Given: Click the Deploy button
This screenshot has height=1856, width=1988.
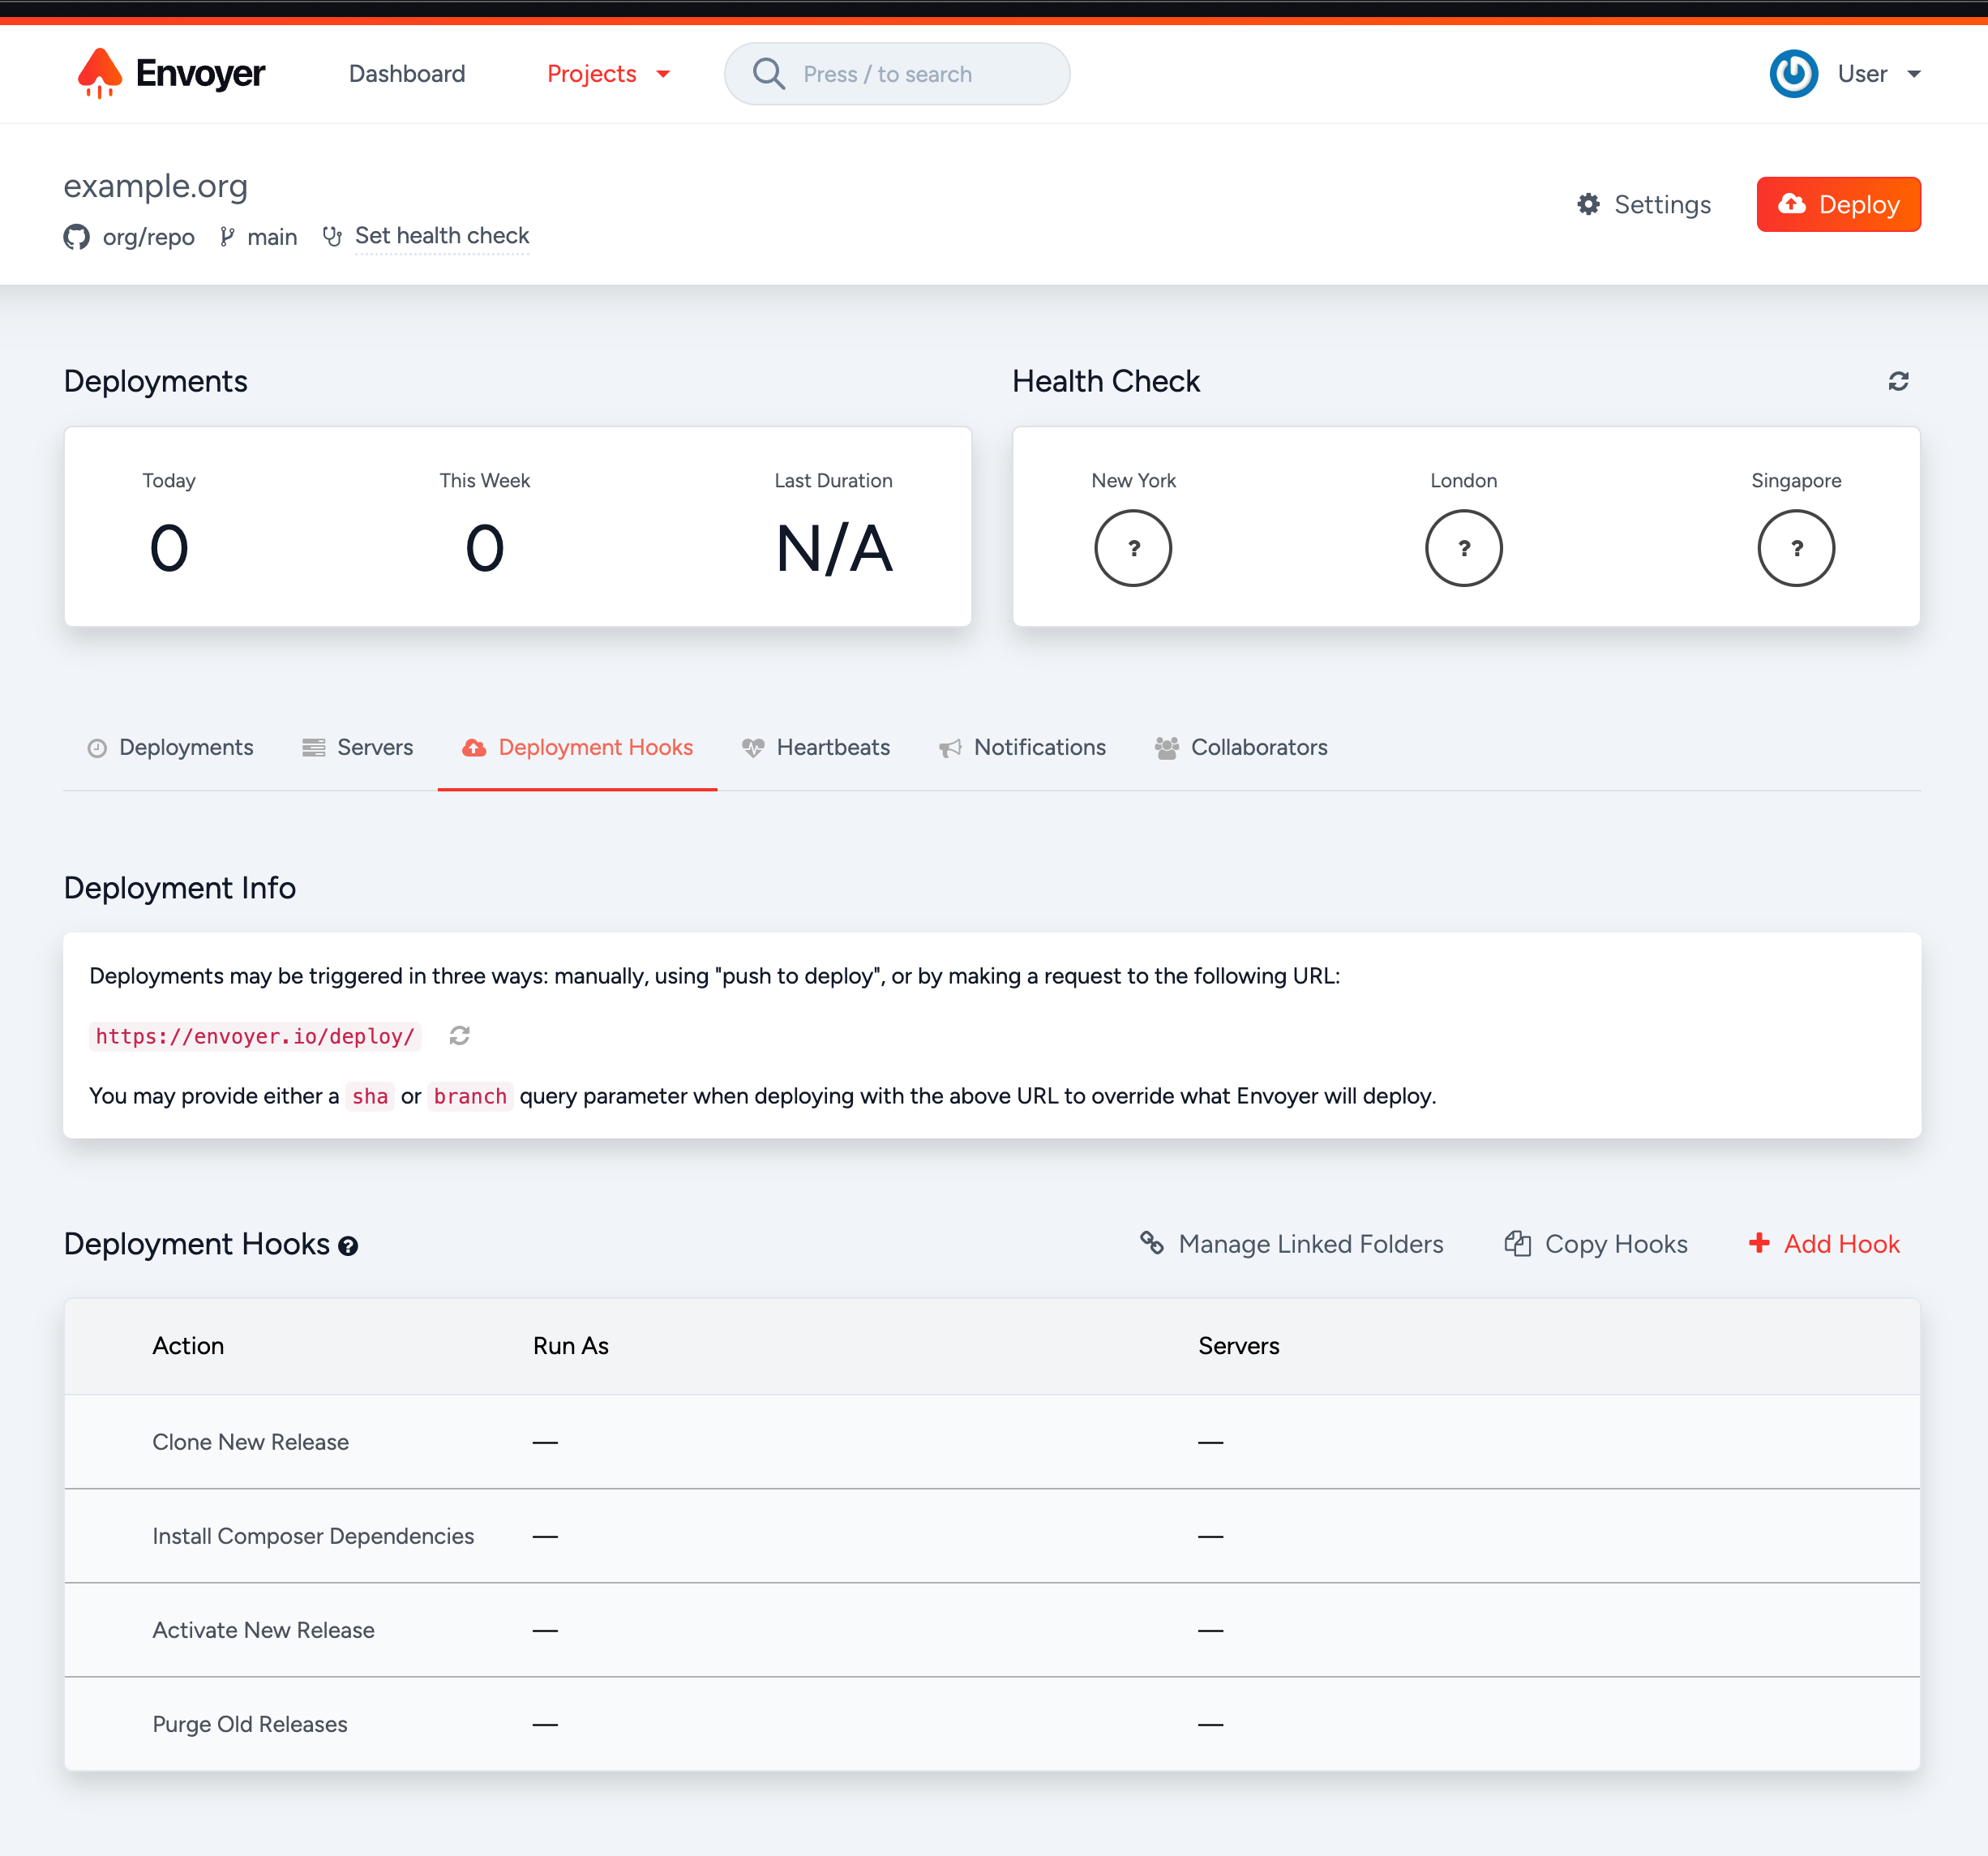Looking at the screenshot, I should click(1838, 204).
